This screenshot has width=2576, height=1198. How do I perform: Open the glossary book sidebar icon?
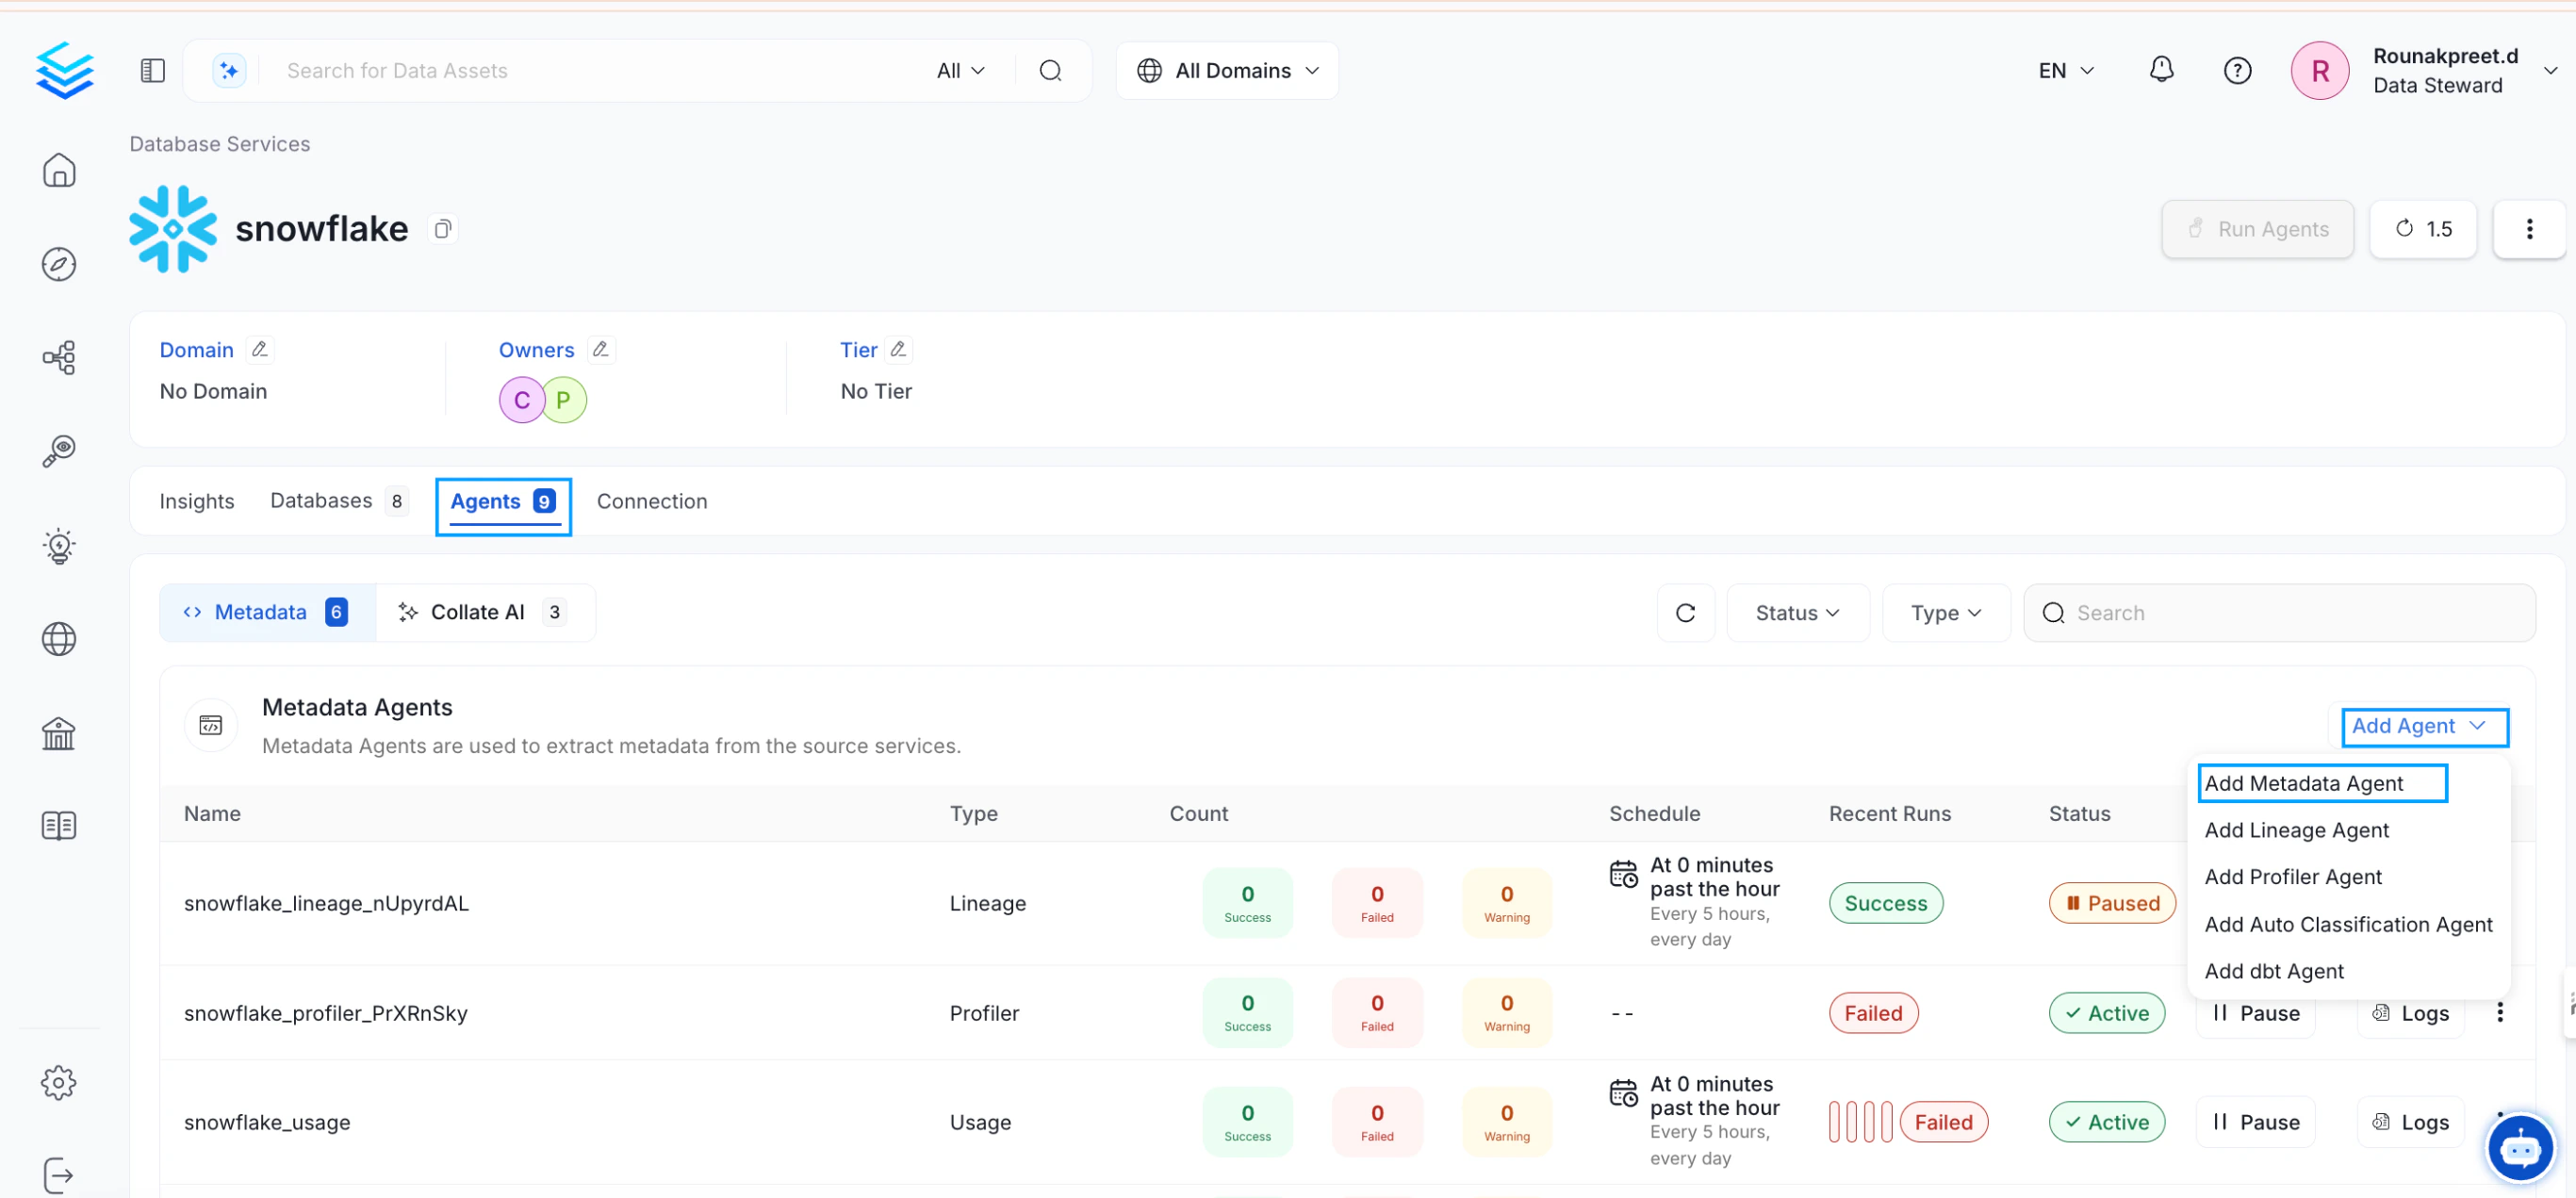click(59, 826)
